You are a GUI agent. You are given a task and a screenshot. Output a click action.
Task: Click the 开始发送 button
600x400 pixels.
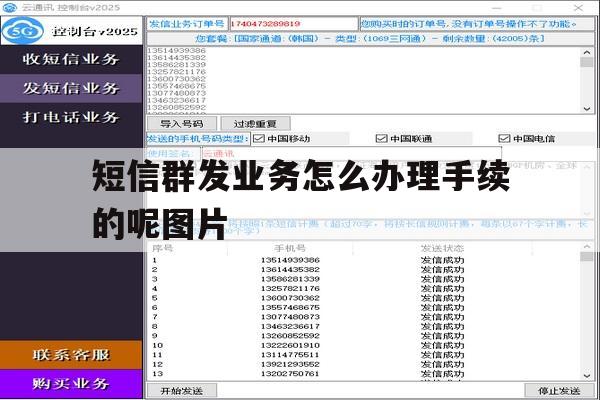pyautogui.click(x=182, y=391)
